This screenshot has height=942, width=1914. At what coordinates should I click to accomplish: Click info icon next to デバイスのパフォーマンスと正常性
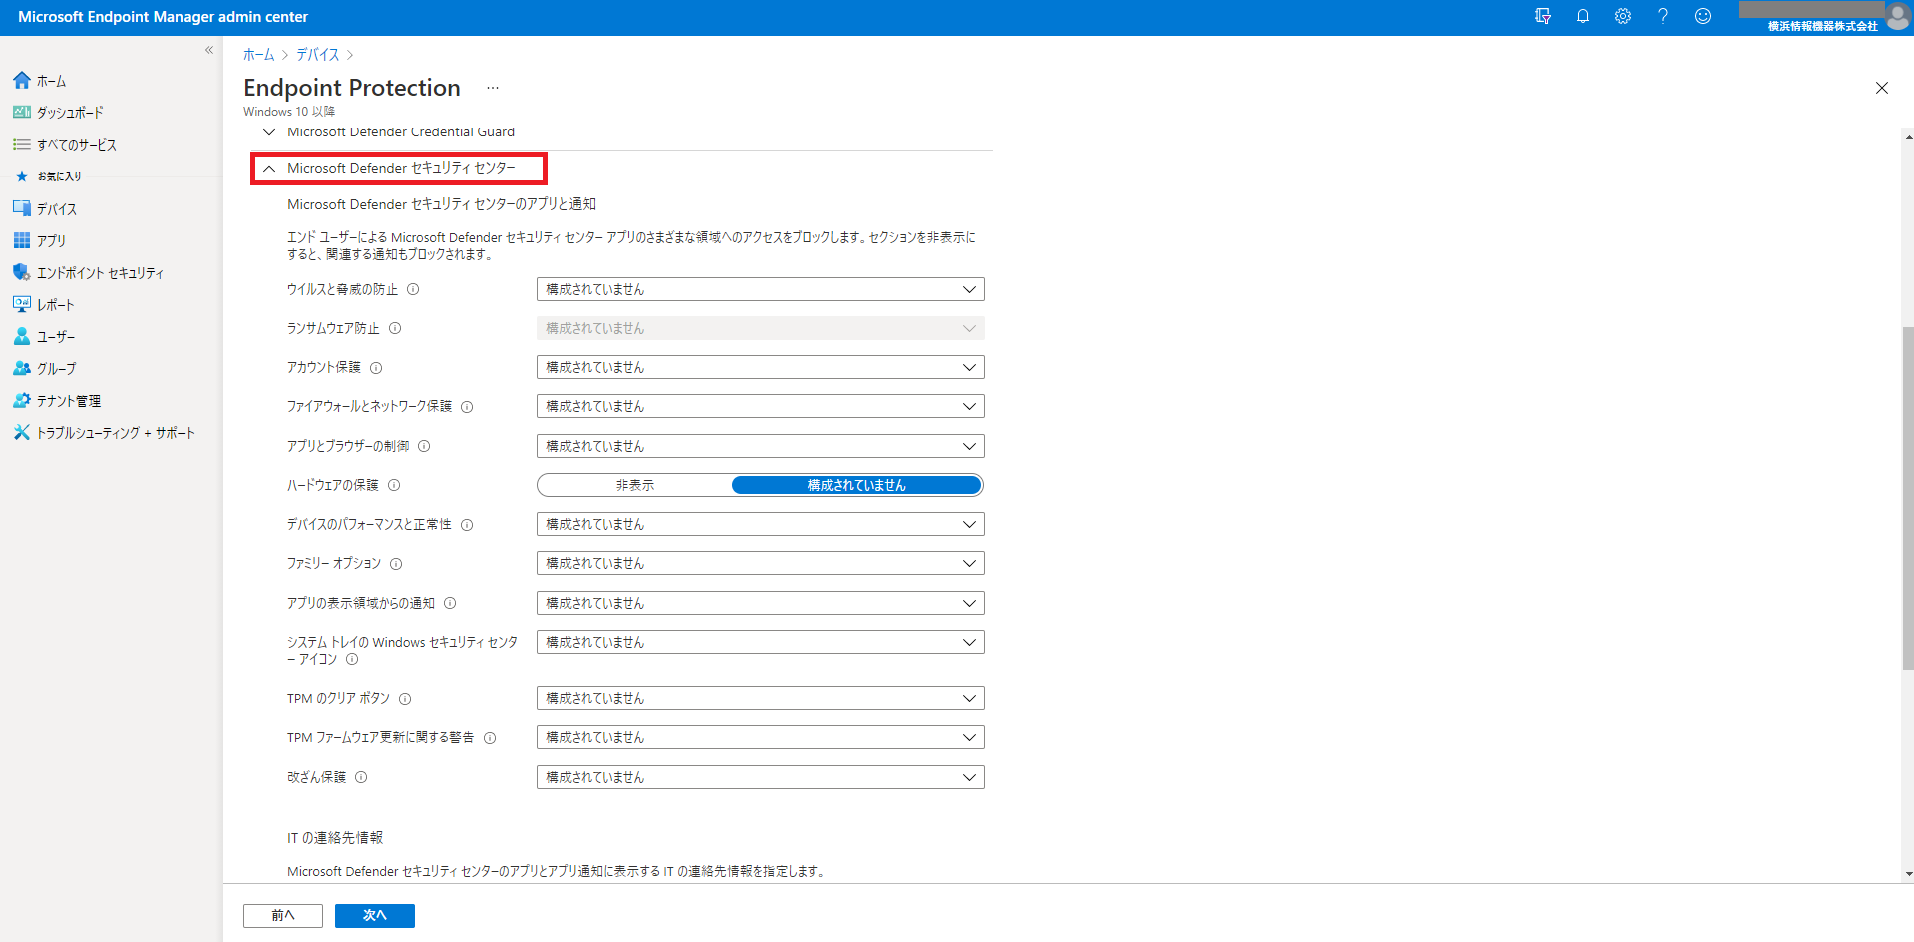tap(467, 525)
